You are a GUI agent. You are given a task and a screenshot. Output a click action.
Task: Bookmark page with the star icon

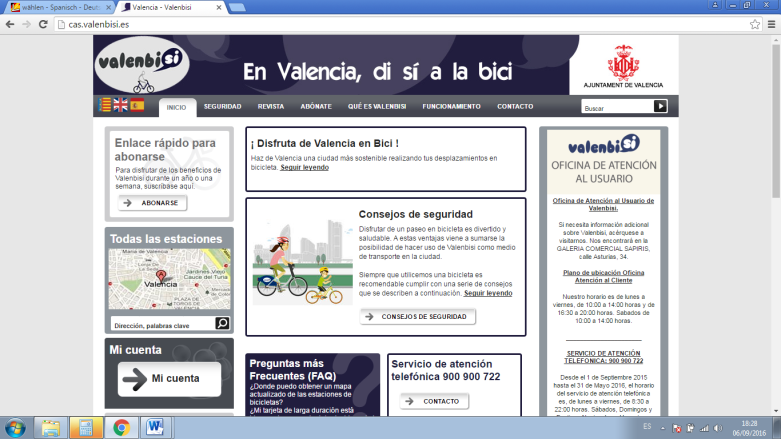755,24
